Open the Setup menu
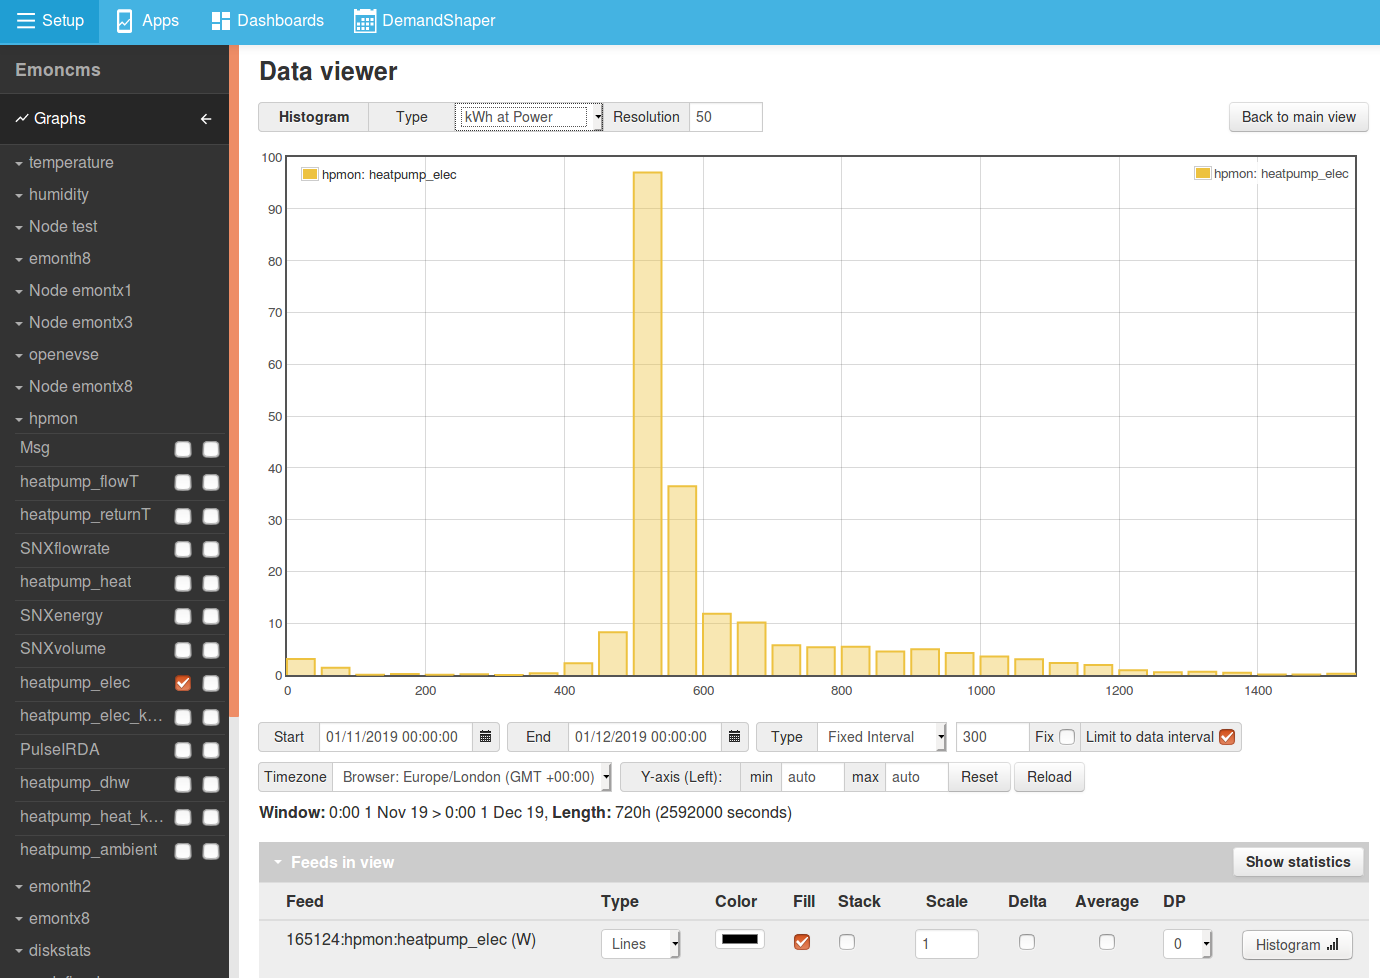 [x=50, y=21]
